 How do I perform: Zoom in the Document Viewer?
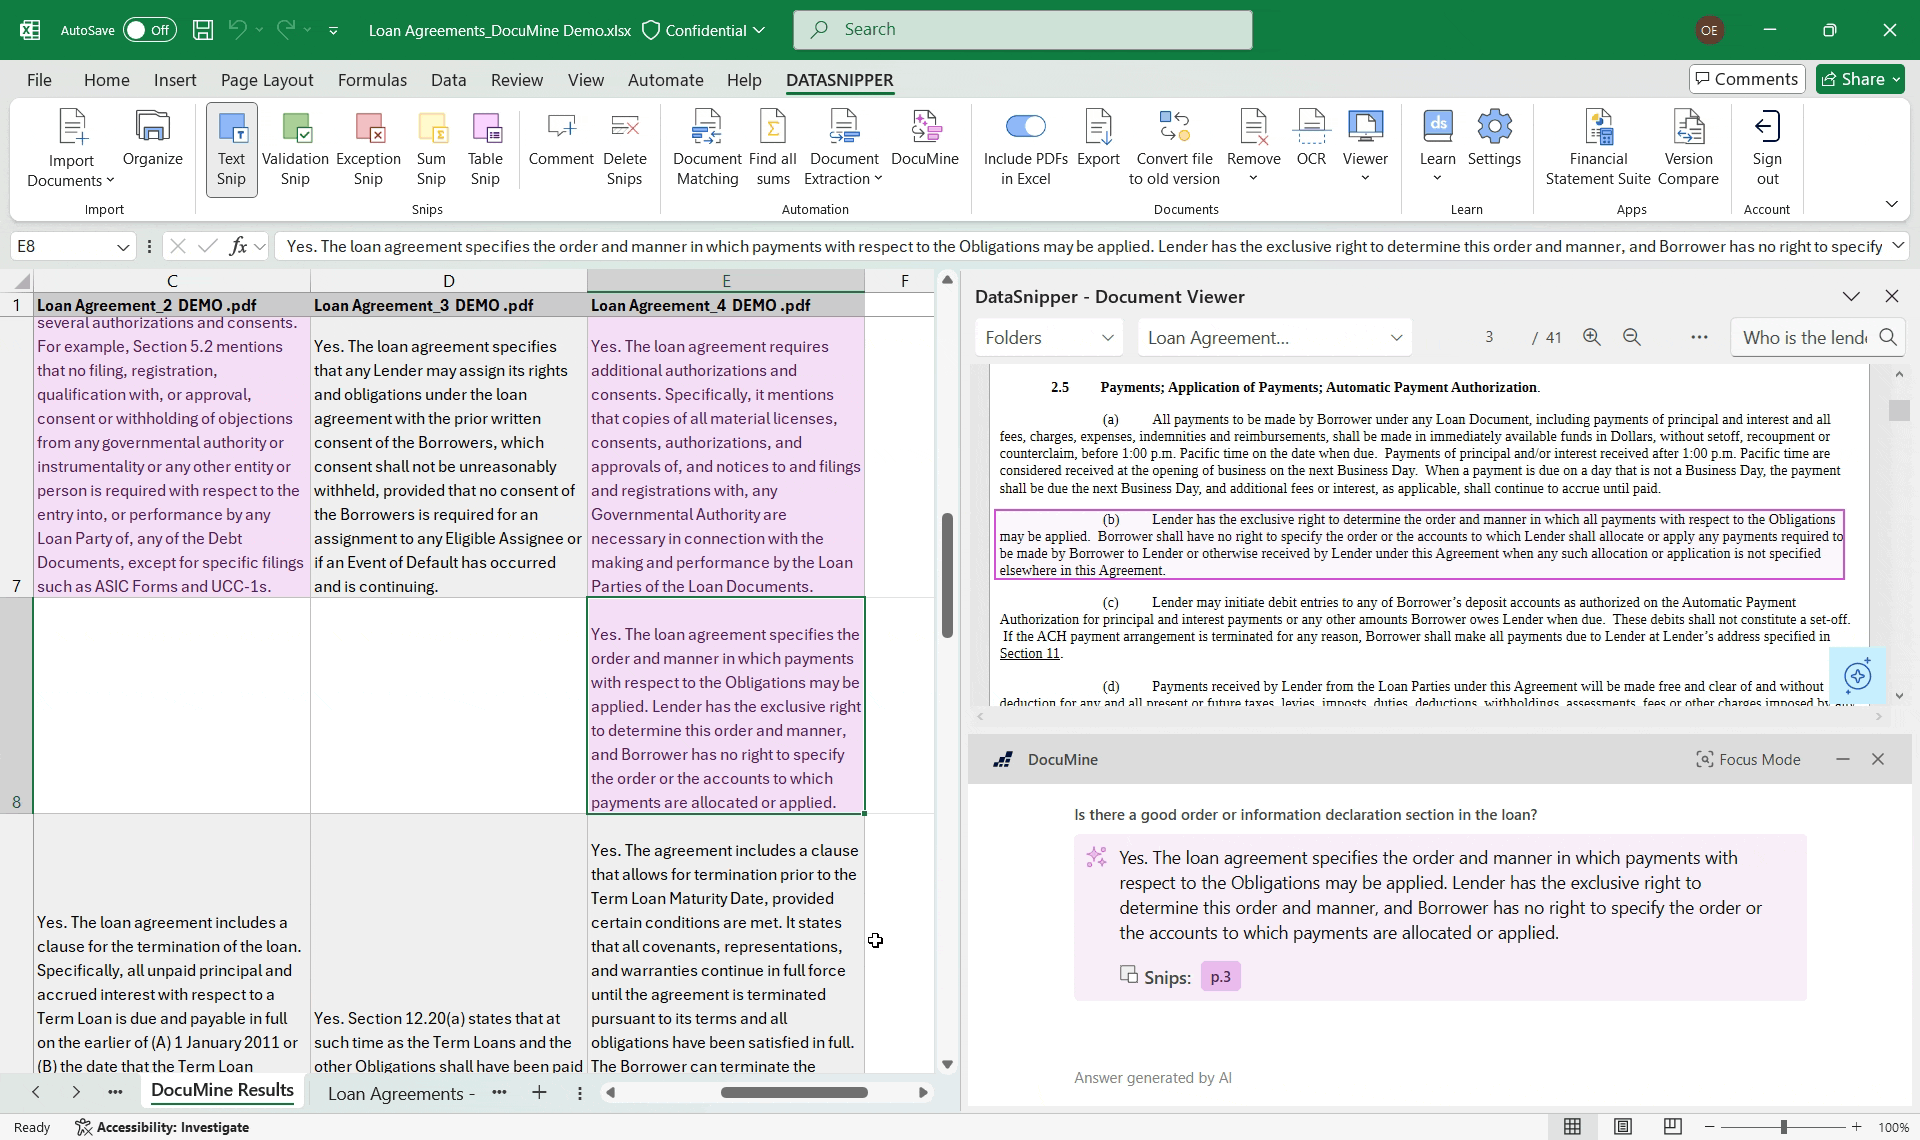pyautogui.click(x=1591, y=338)
